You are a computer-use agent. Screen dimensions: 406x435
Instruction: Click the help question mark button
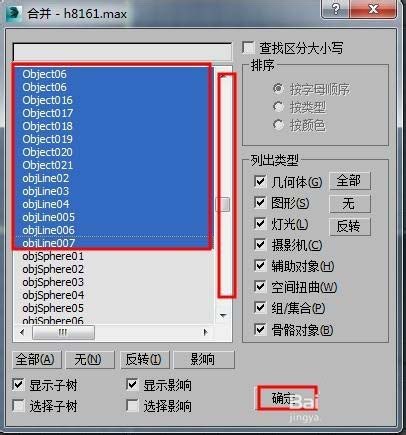(x=336, y=8)
